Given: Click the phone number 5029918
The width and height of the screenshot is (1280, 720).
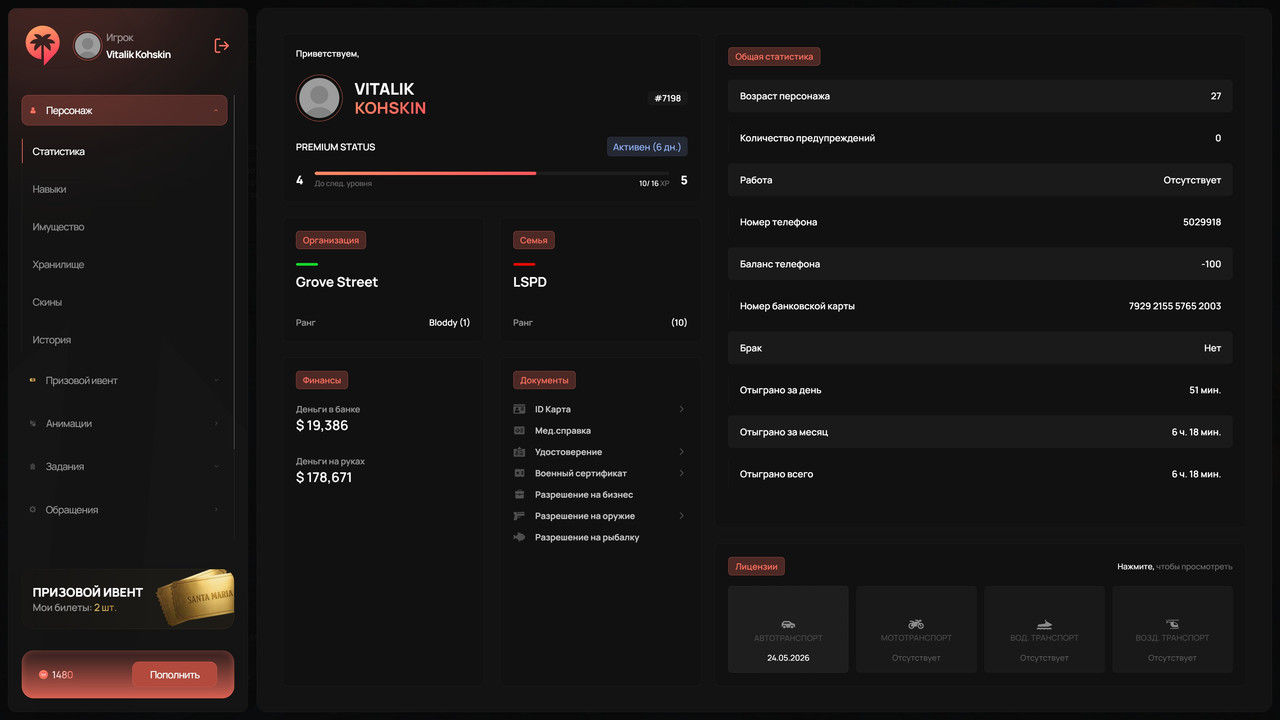Looking at the screenshot, I should [x=1202, y=222].
